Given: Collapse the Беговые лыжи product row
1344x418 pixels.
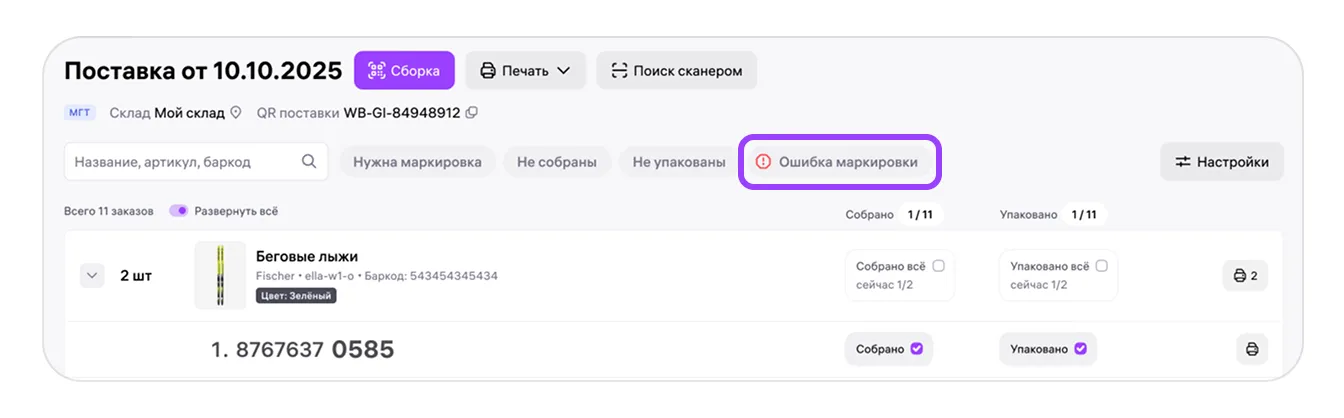Looking at the screenshot, I should click(x=92, y=275).
